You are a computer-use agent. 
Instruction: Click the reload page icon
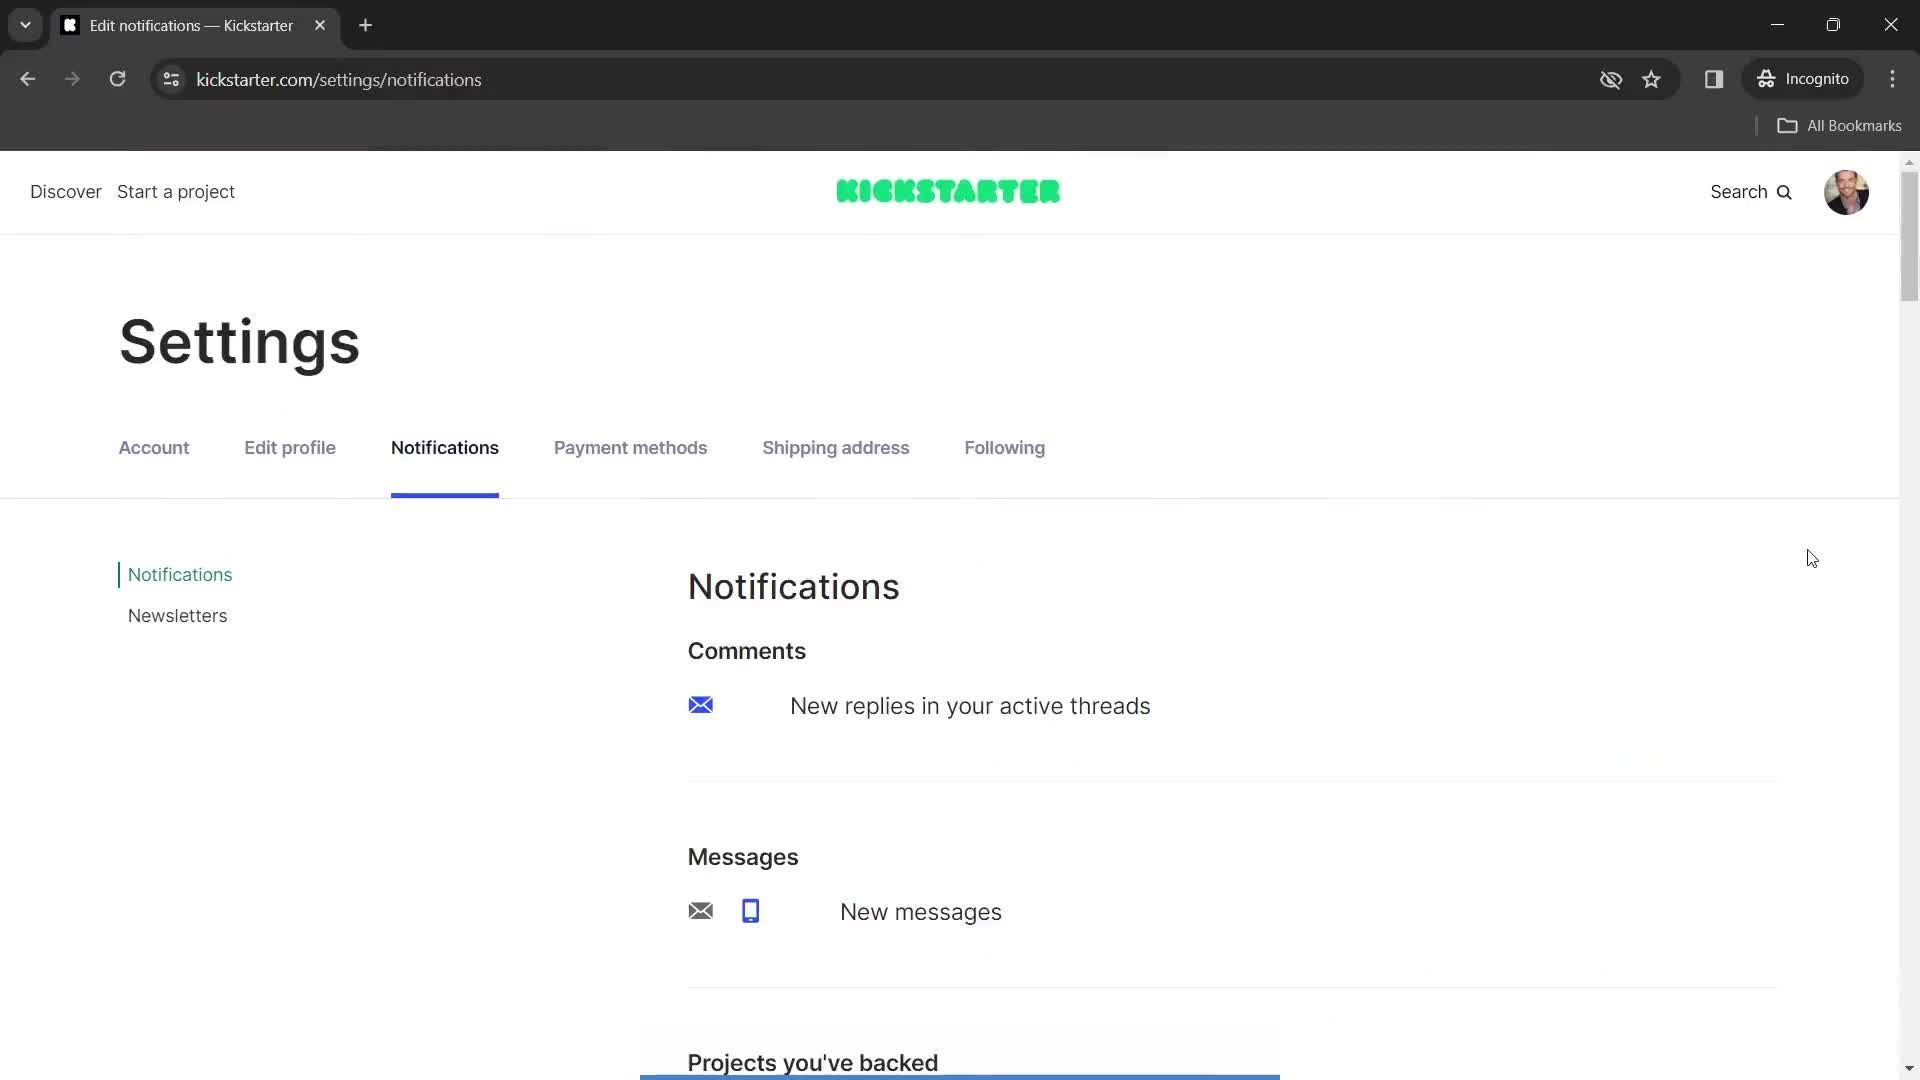(x=117, y=79)
